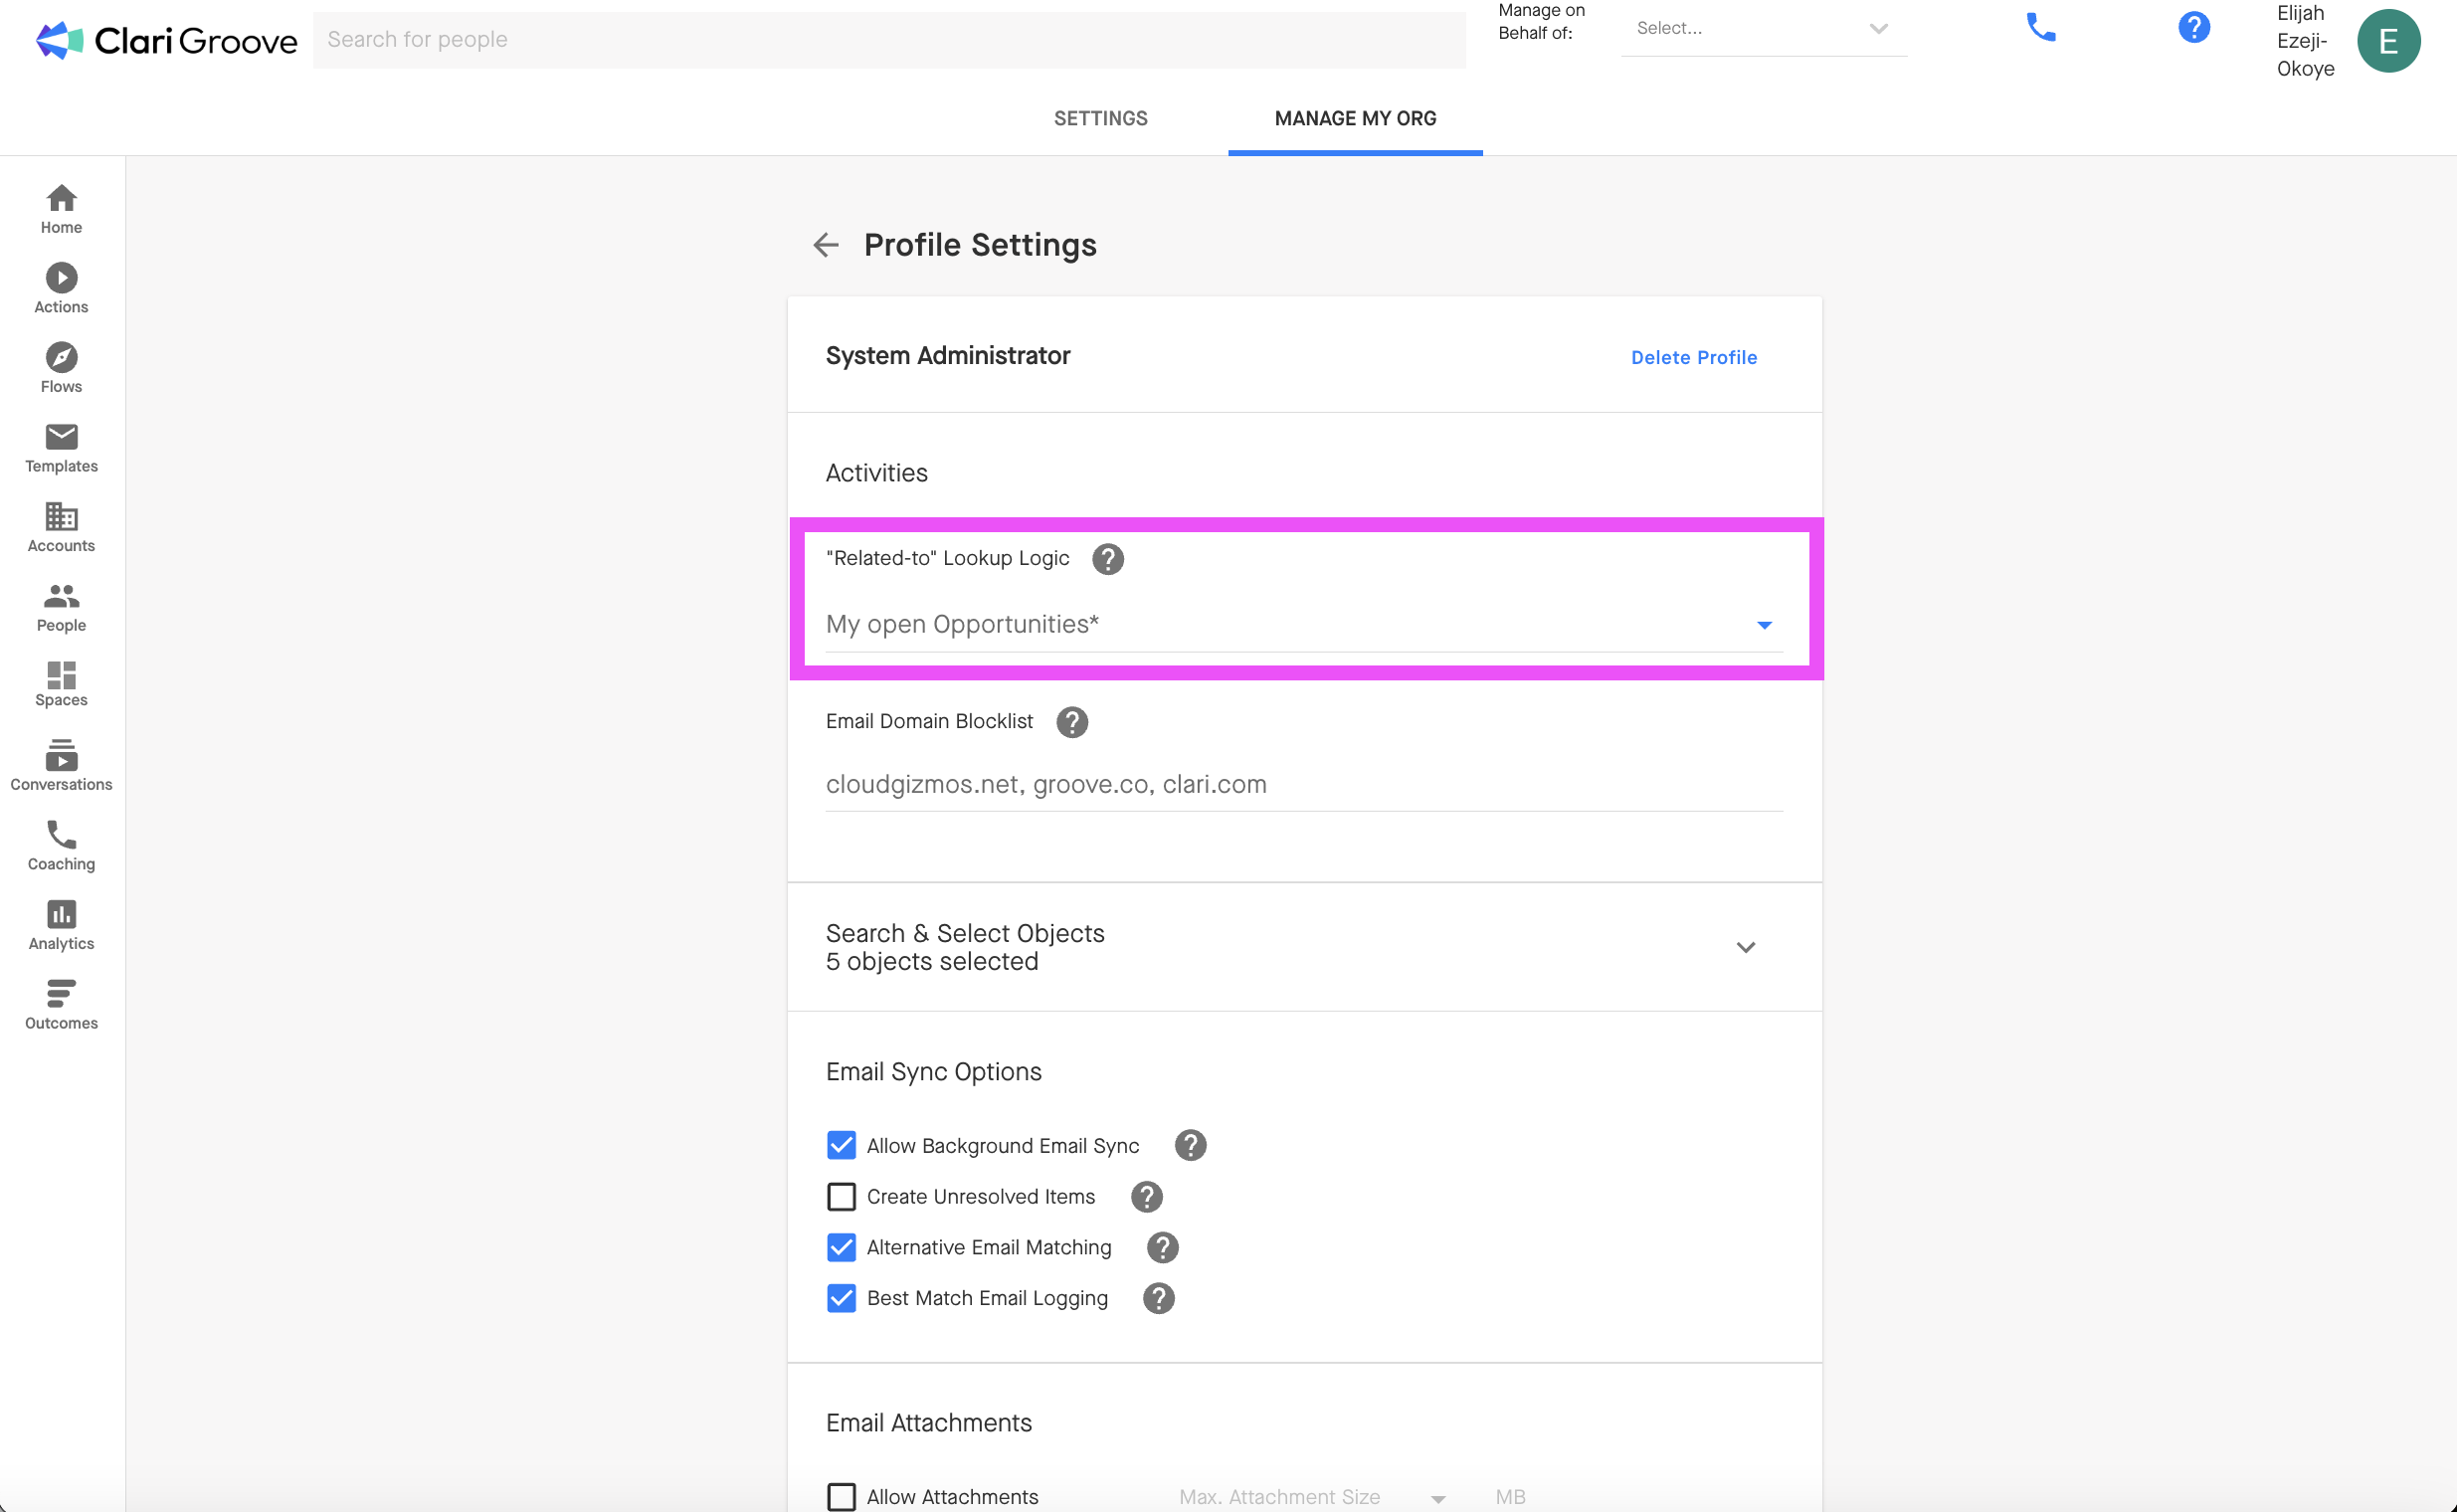Click the Delete Profile link
2457x1512 pixels.
[x=1693, y=358]
